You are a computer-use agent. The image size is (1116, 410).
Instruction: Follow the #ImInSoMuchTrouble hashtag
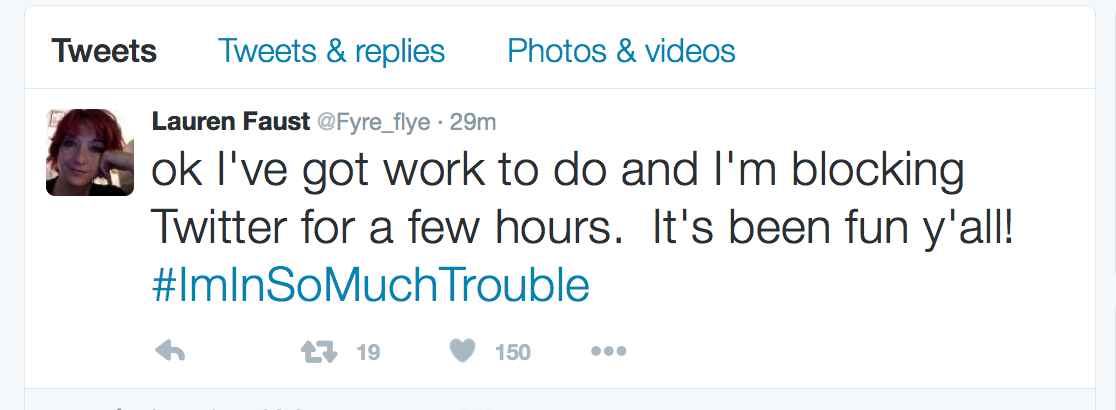point(370,286)
